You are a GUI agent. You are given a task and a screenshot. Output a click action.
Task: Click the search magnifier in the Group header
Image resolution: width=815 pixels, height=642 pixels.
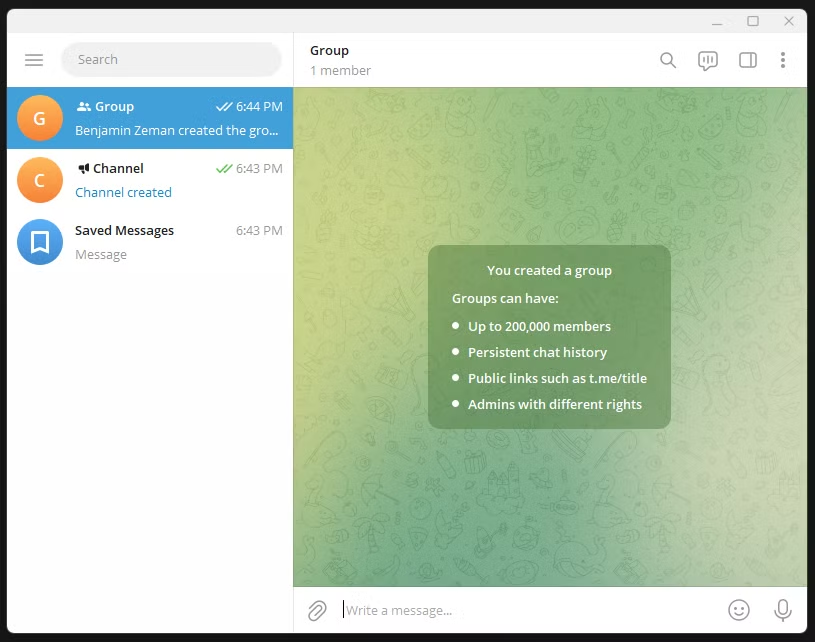coord(667,60)
